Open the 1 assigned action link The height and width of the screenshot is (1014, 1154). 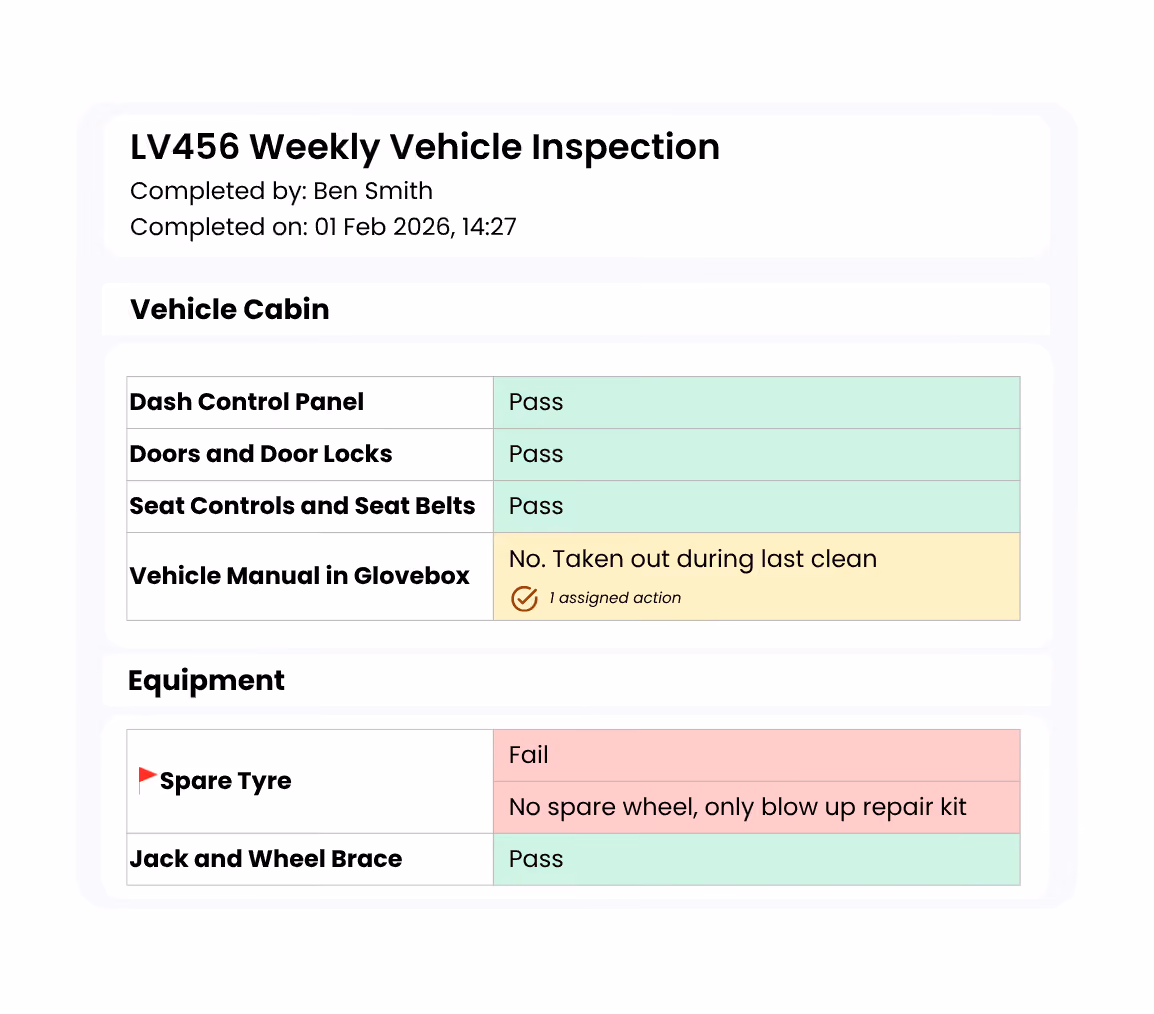coord(615,598)
